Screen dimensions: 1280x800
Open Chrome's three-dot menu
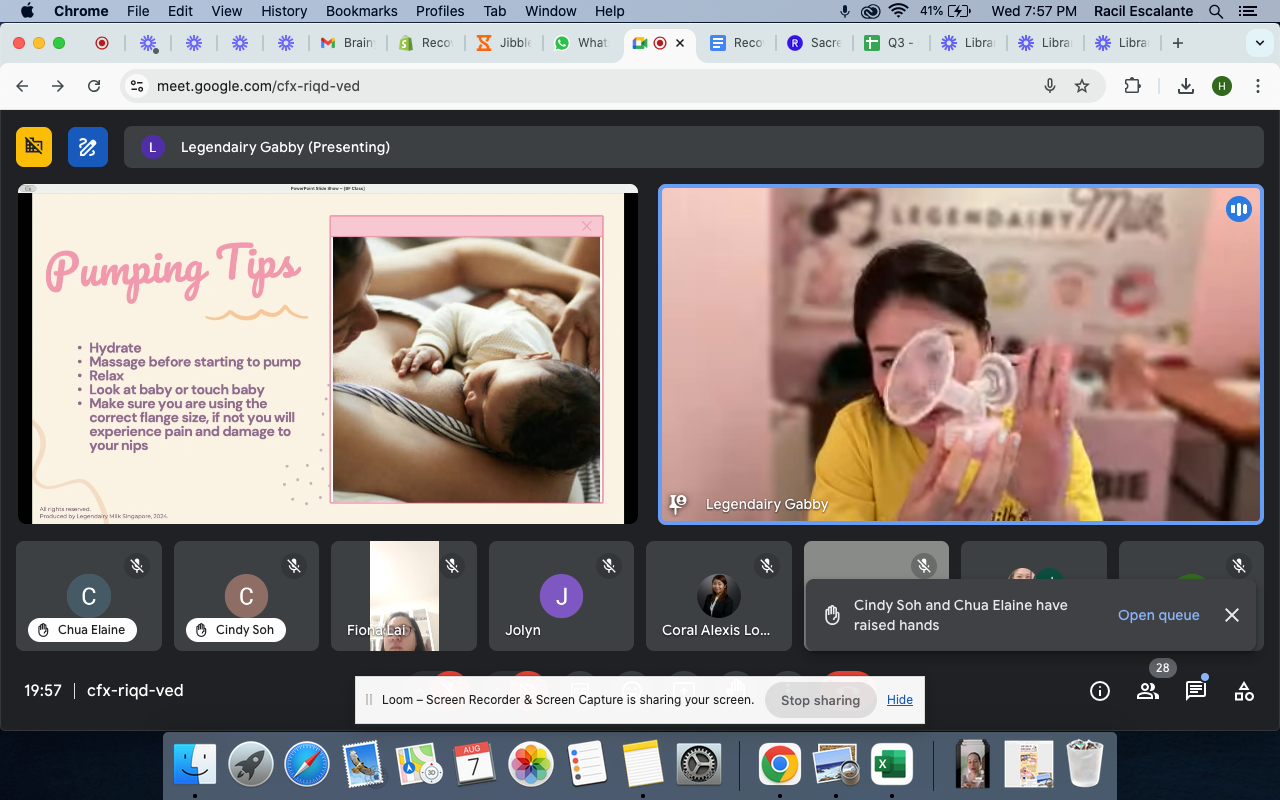pyautogui.click(x=1258, y=86)
